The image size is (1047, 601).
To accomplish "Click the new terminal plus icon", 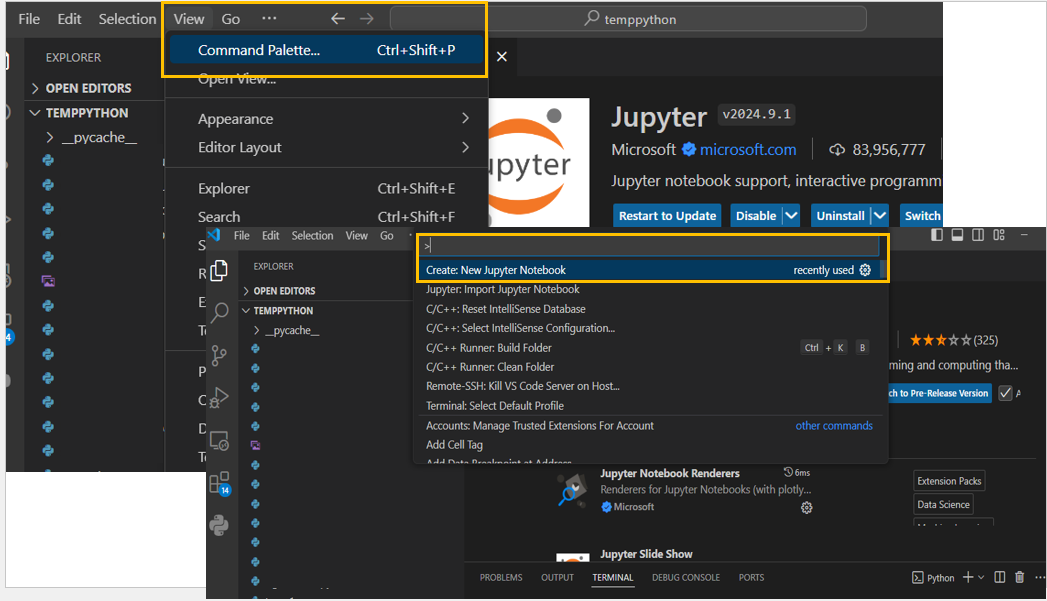I will [x=968, y=578].
